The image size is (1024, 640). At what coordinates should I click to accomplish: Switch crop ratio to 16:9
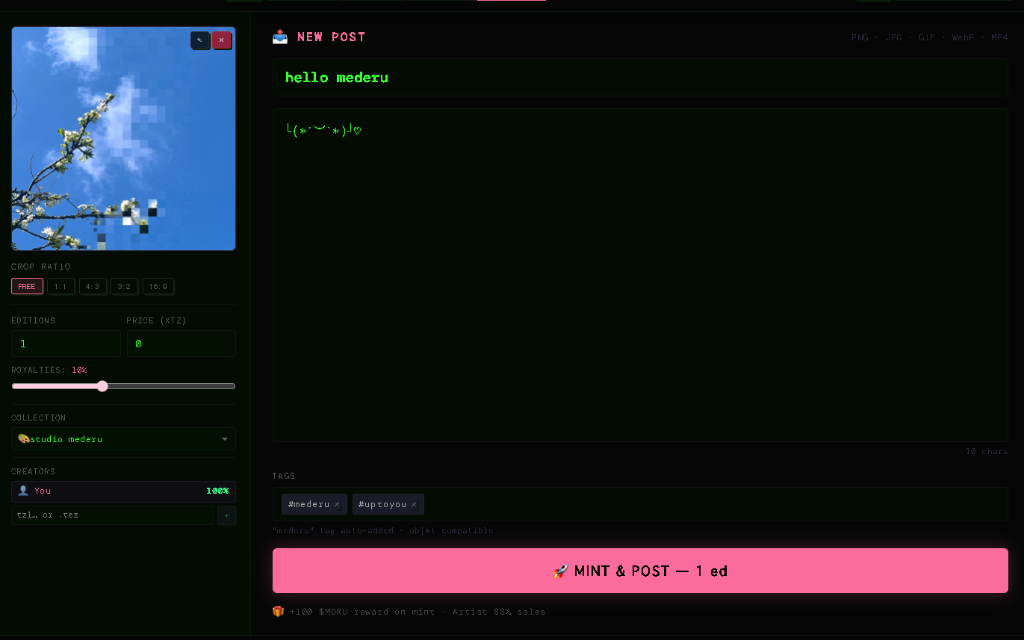(158, 287)
